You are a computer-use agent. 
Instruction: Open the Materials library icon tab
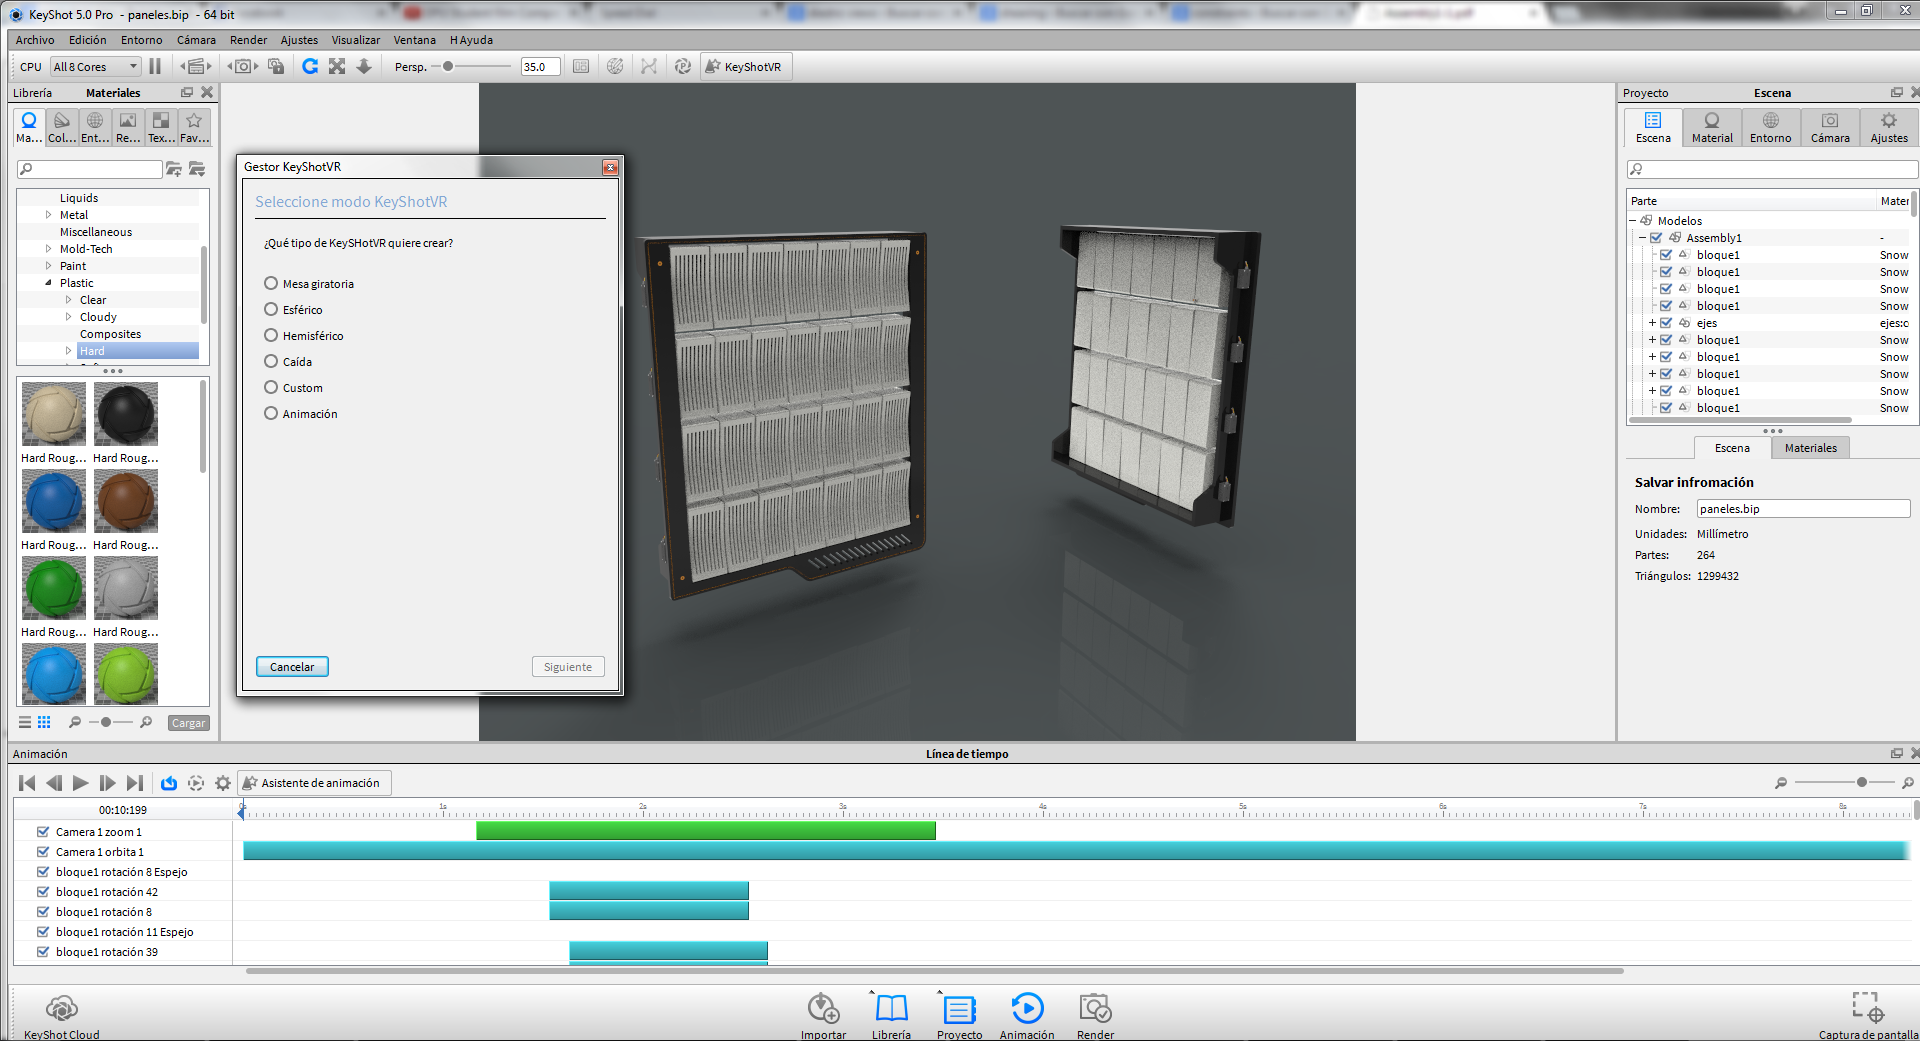coord(29,127)
